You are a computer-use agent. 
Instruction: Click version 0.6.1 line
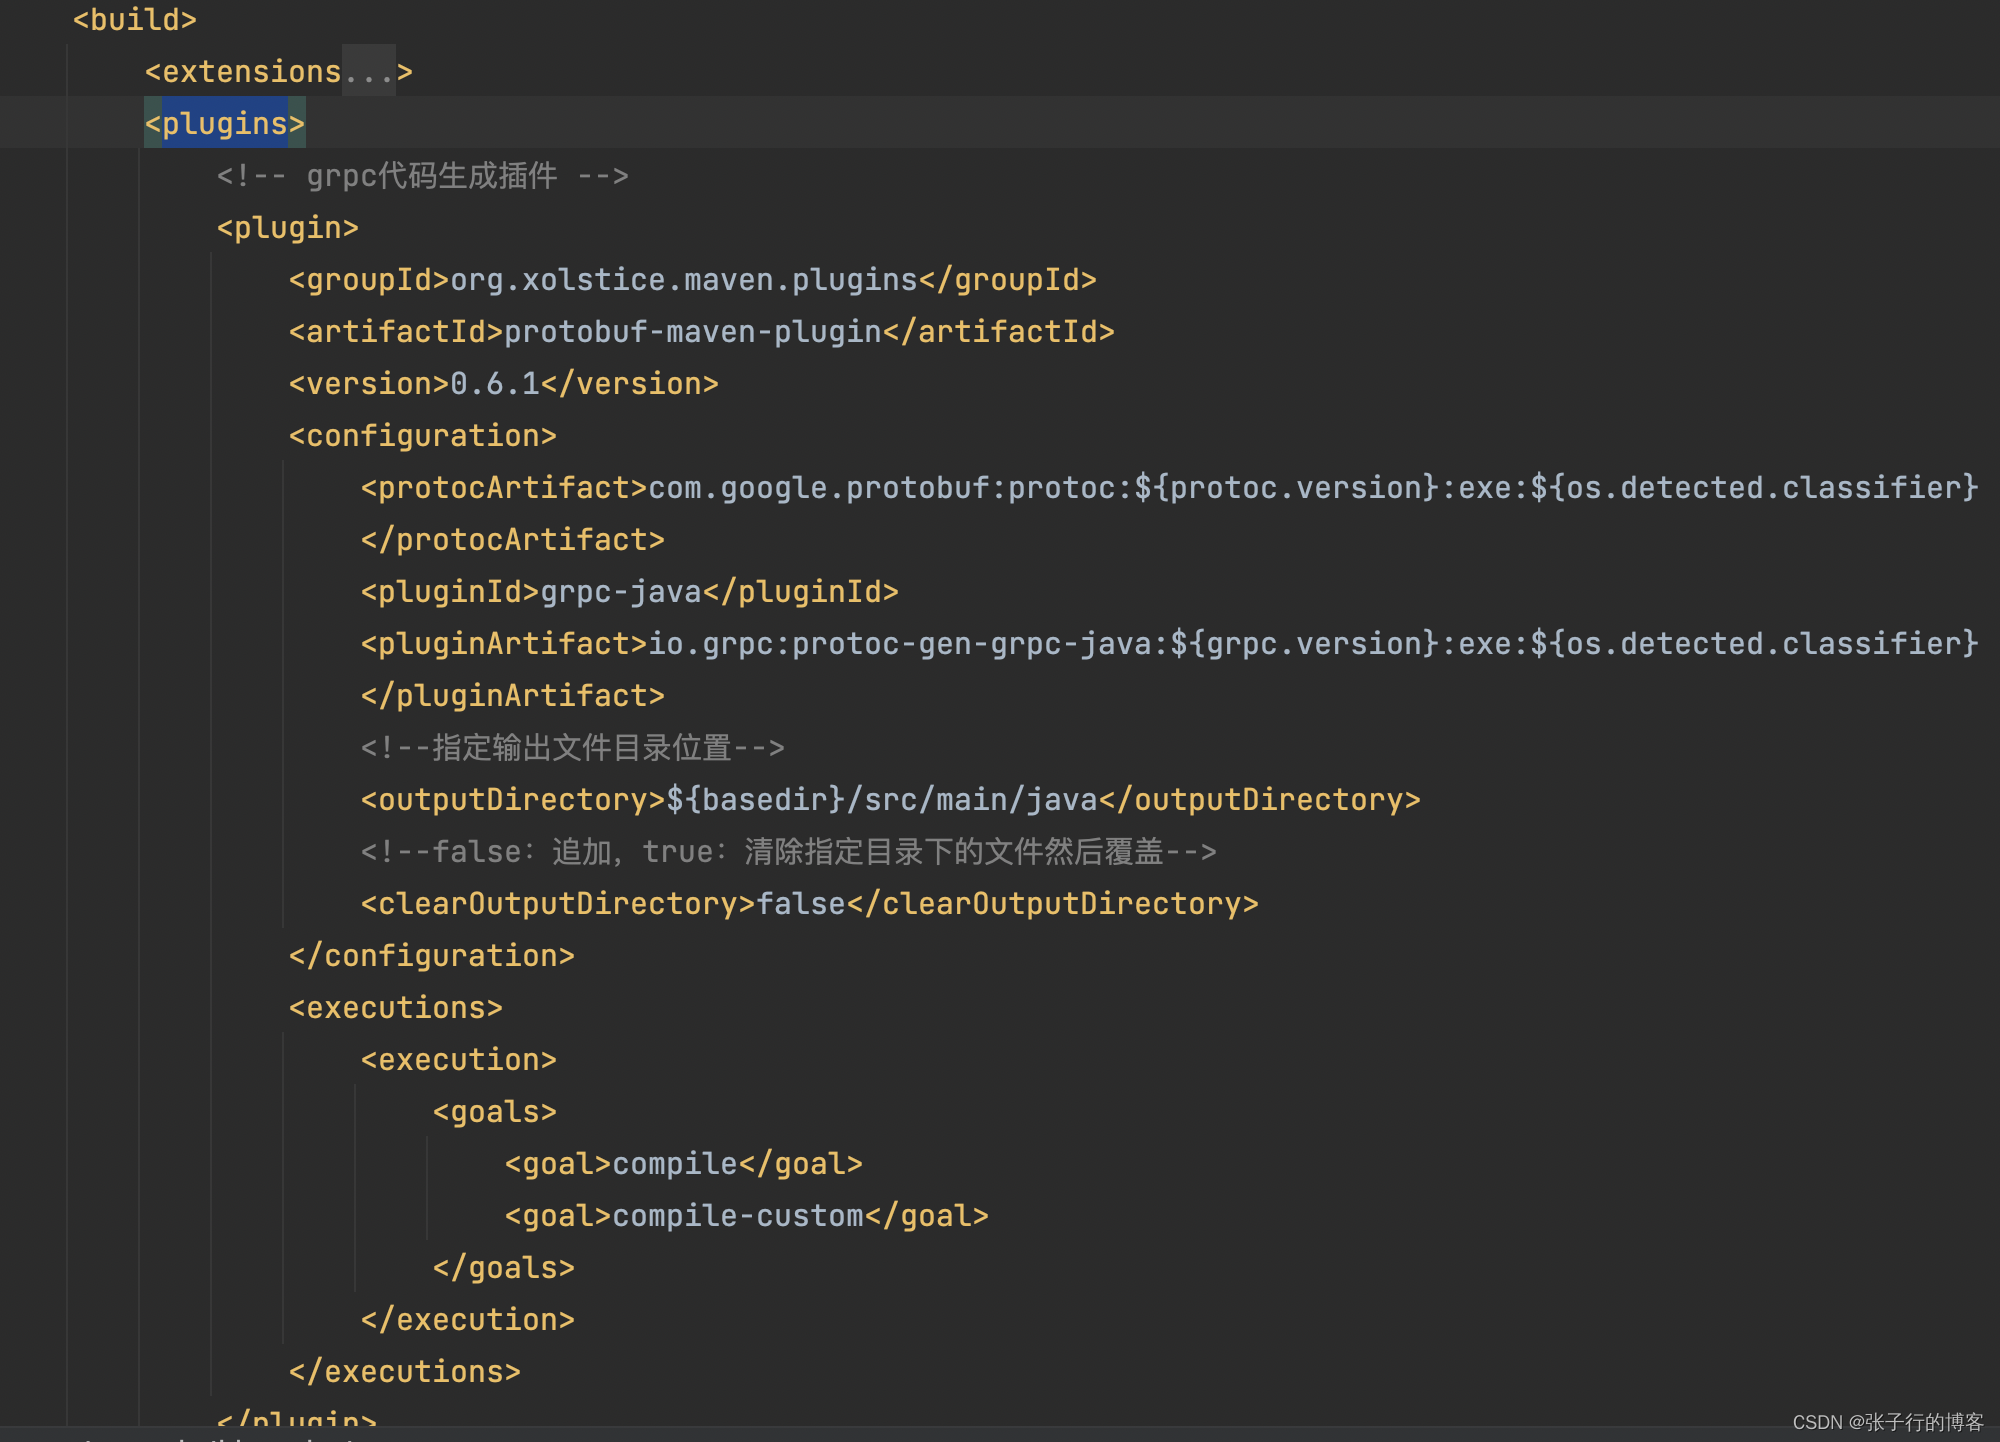coord(504,384)
